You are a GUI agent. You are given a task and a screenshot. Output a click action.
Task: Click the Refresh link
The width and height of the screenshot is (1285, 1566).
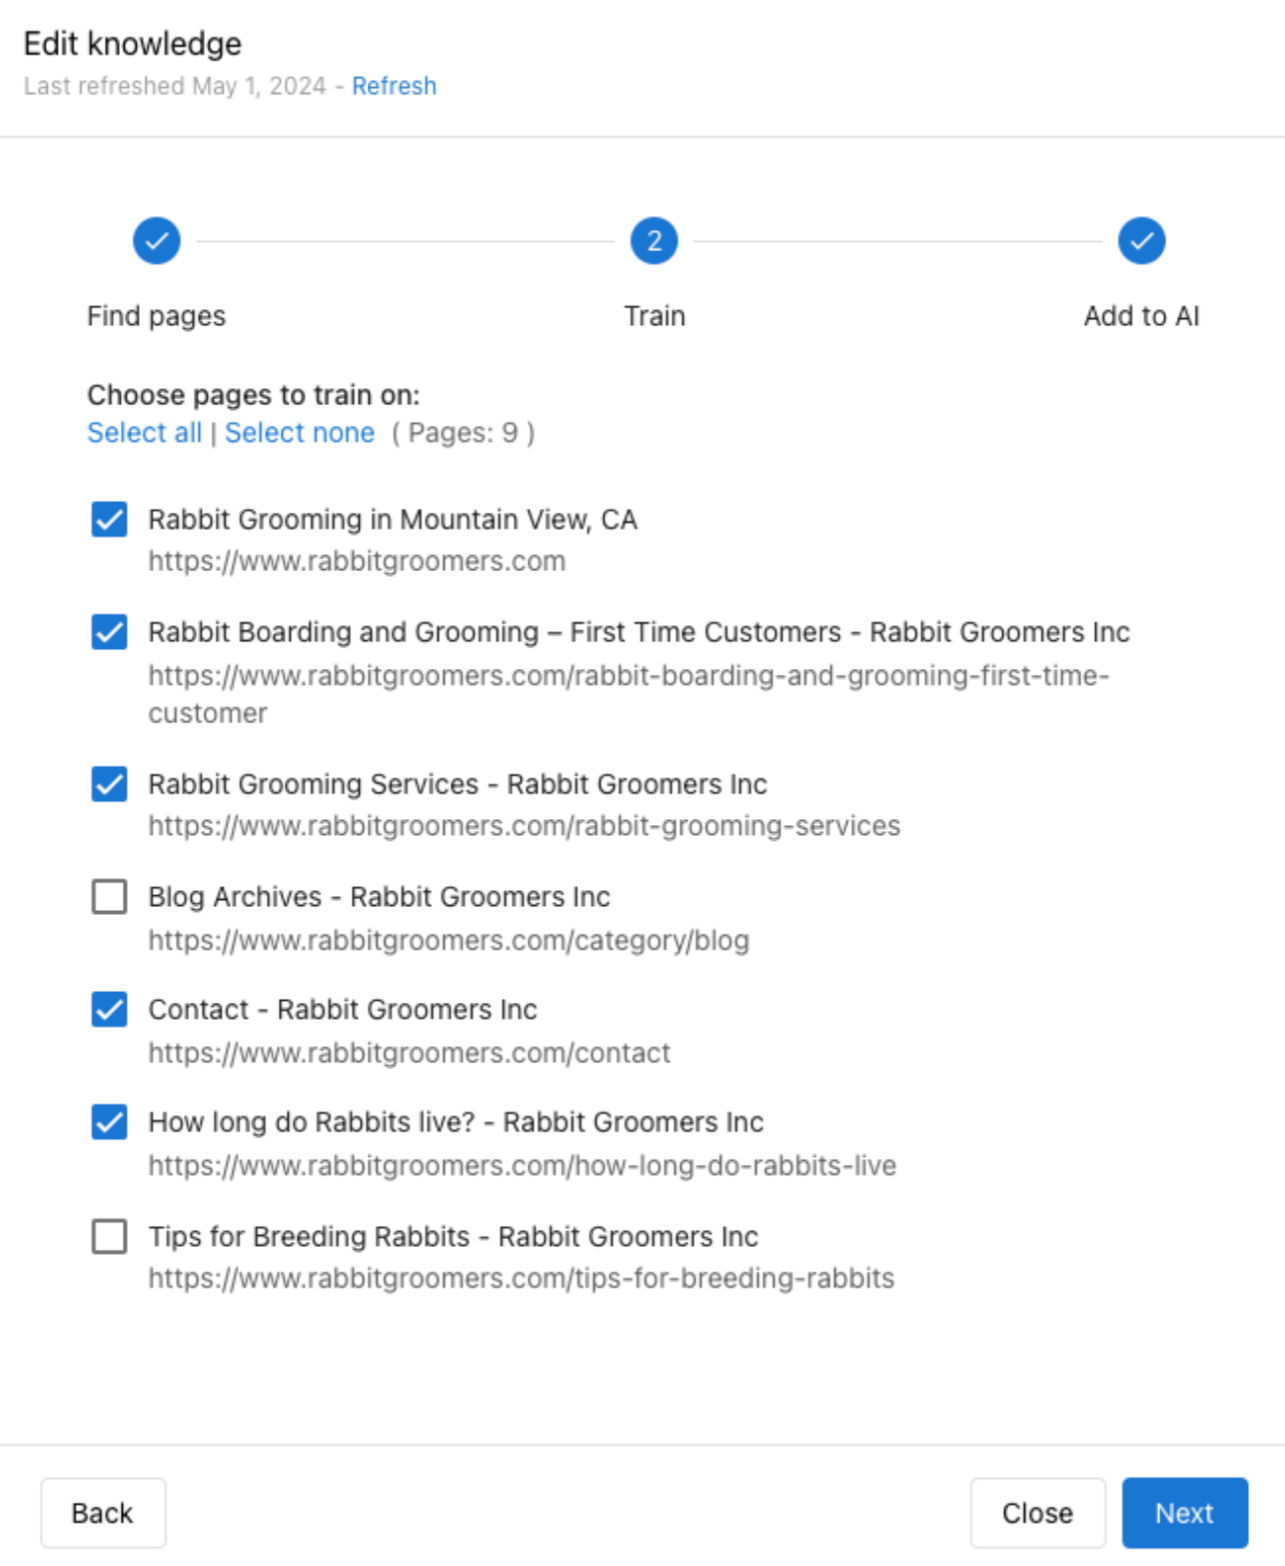394,86
